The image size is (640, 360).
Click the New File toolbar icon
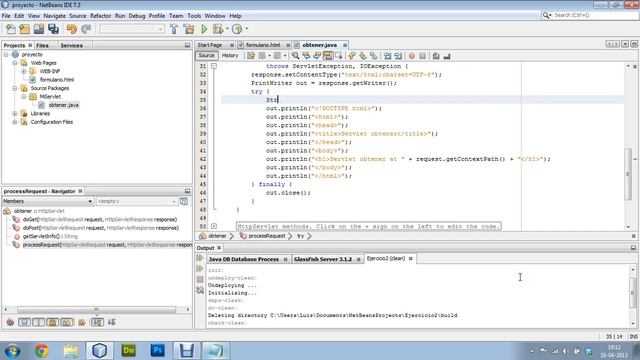coord(11,29)
